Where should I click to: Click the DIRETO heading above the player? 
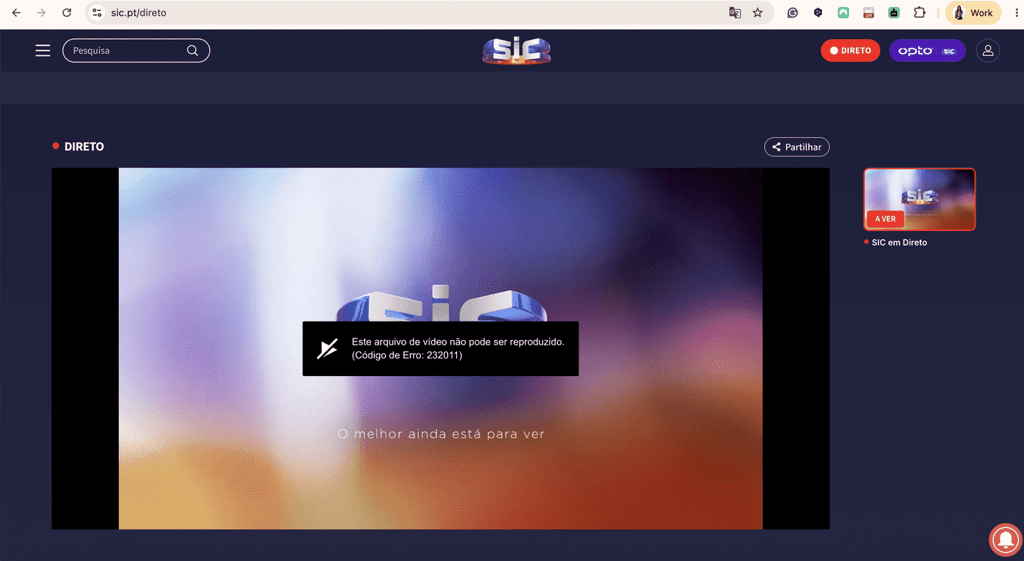pos(84,146)
